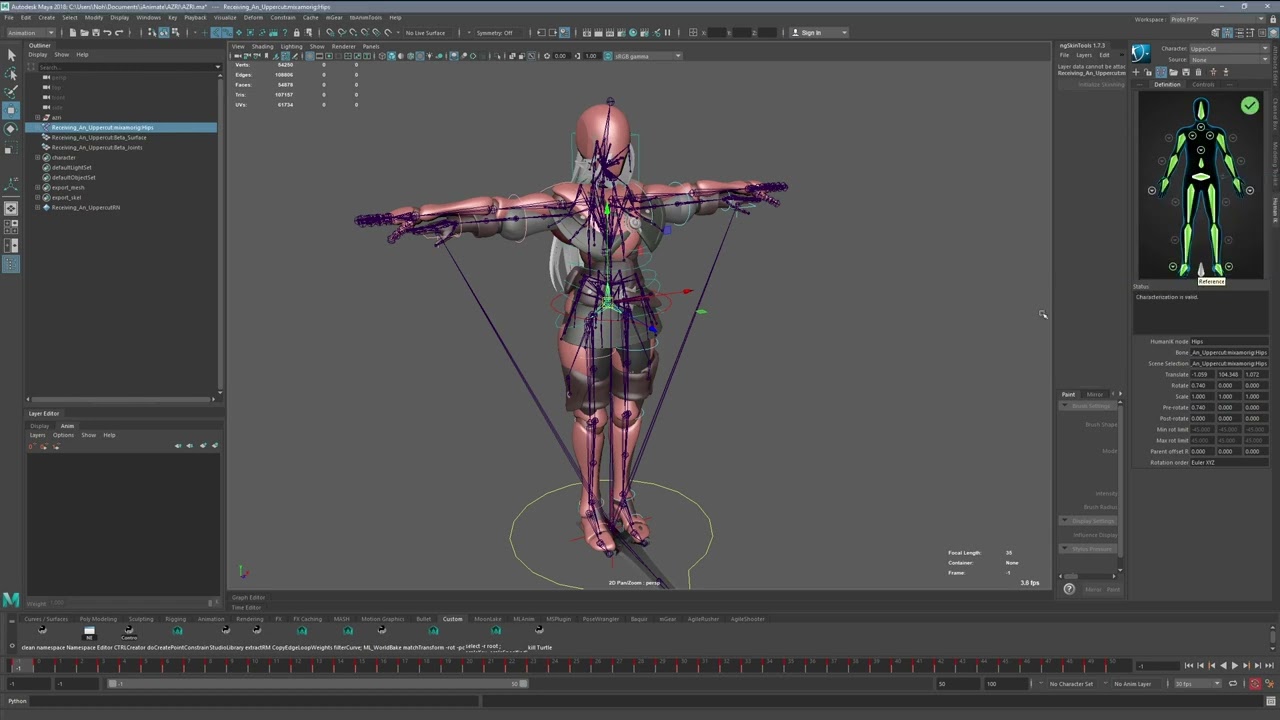Expand the export_skel node in Outliner

38,197
